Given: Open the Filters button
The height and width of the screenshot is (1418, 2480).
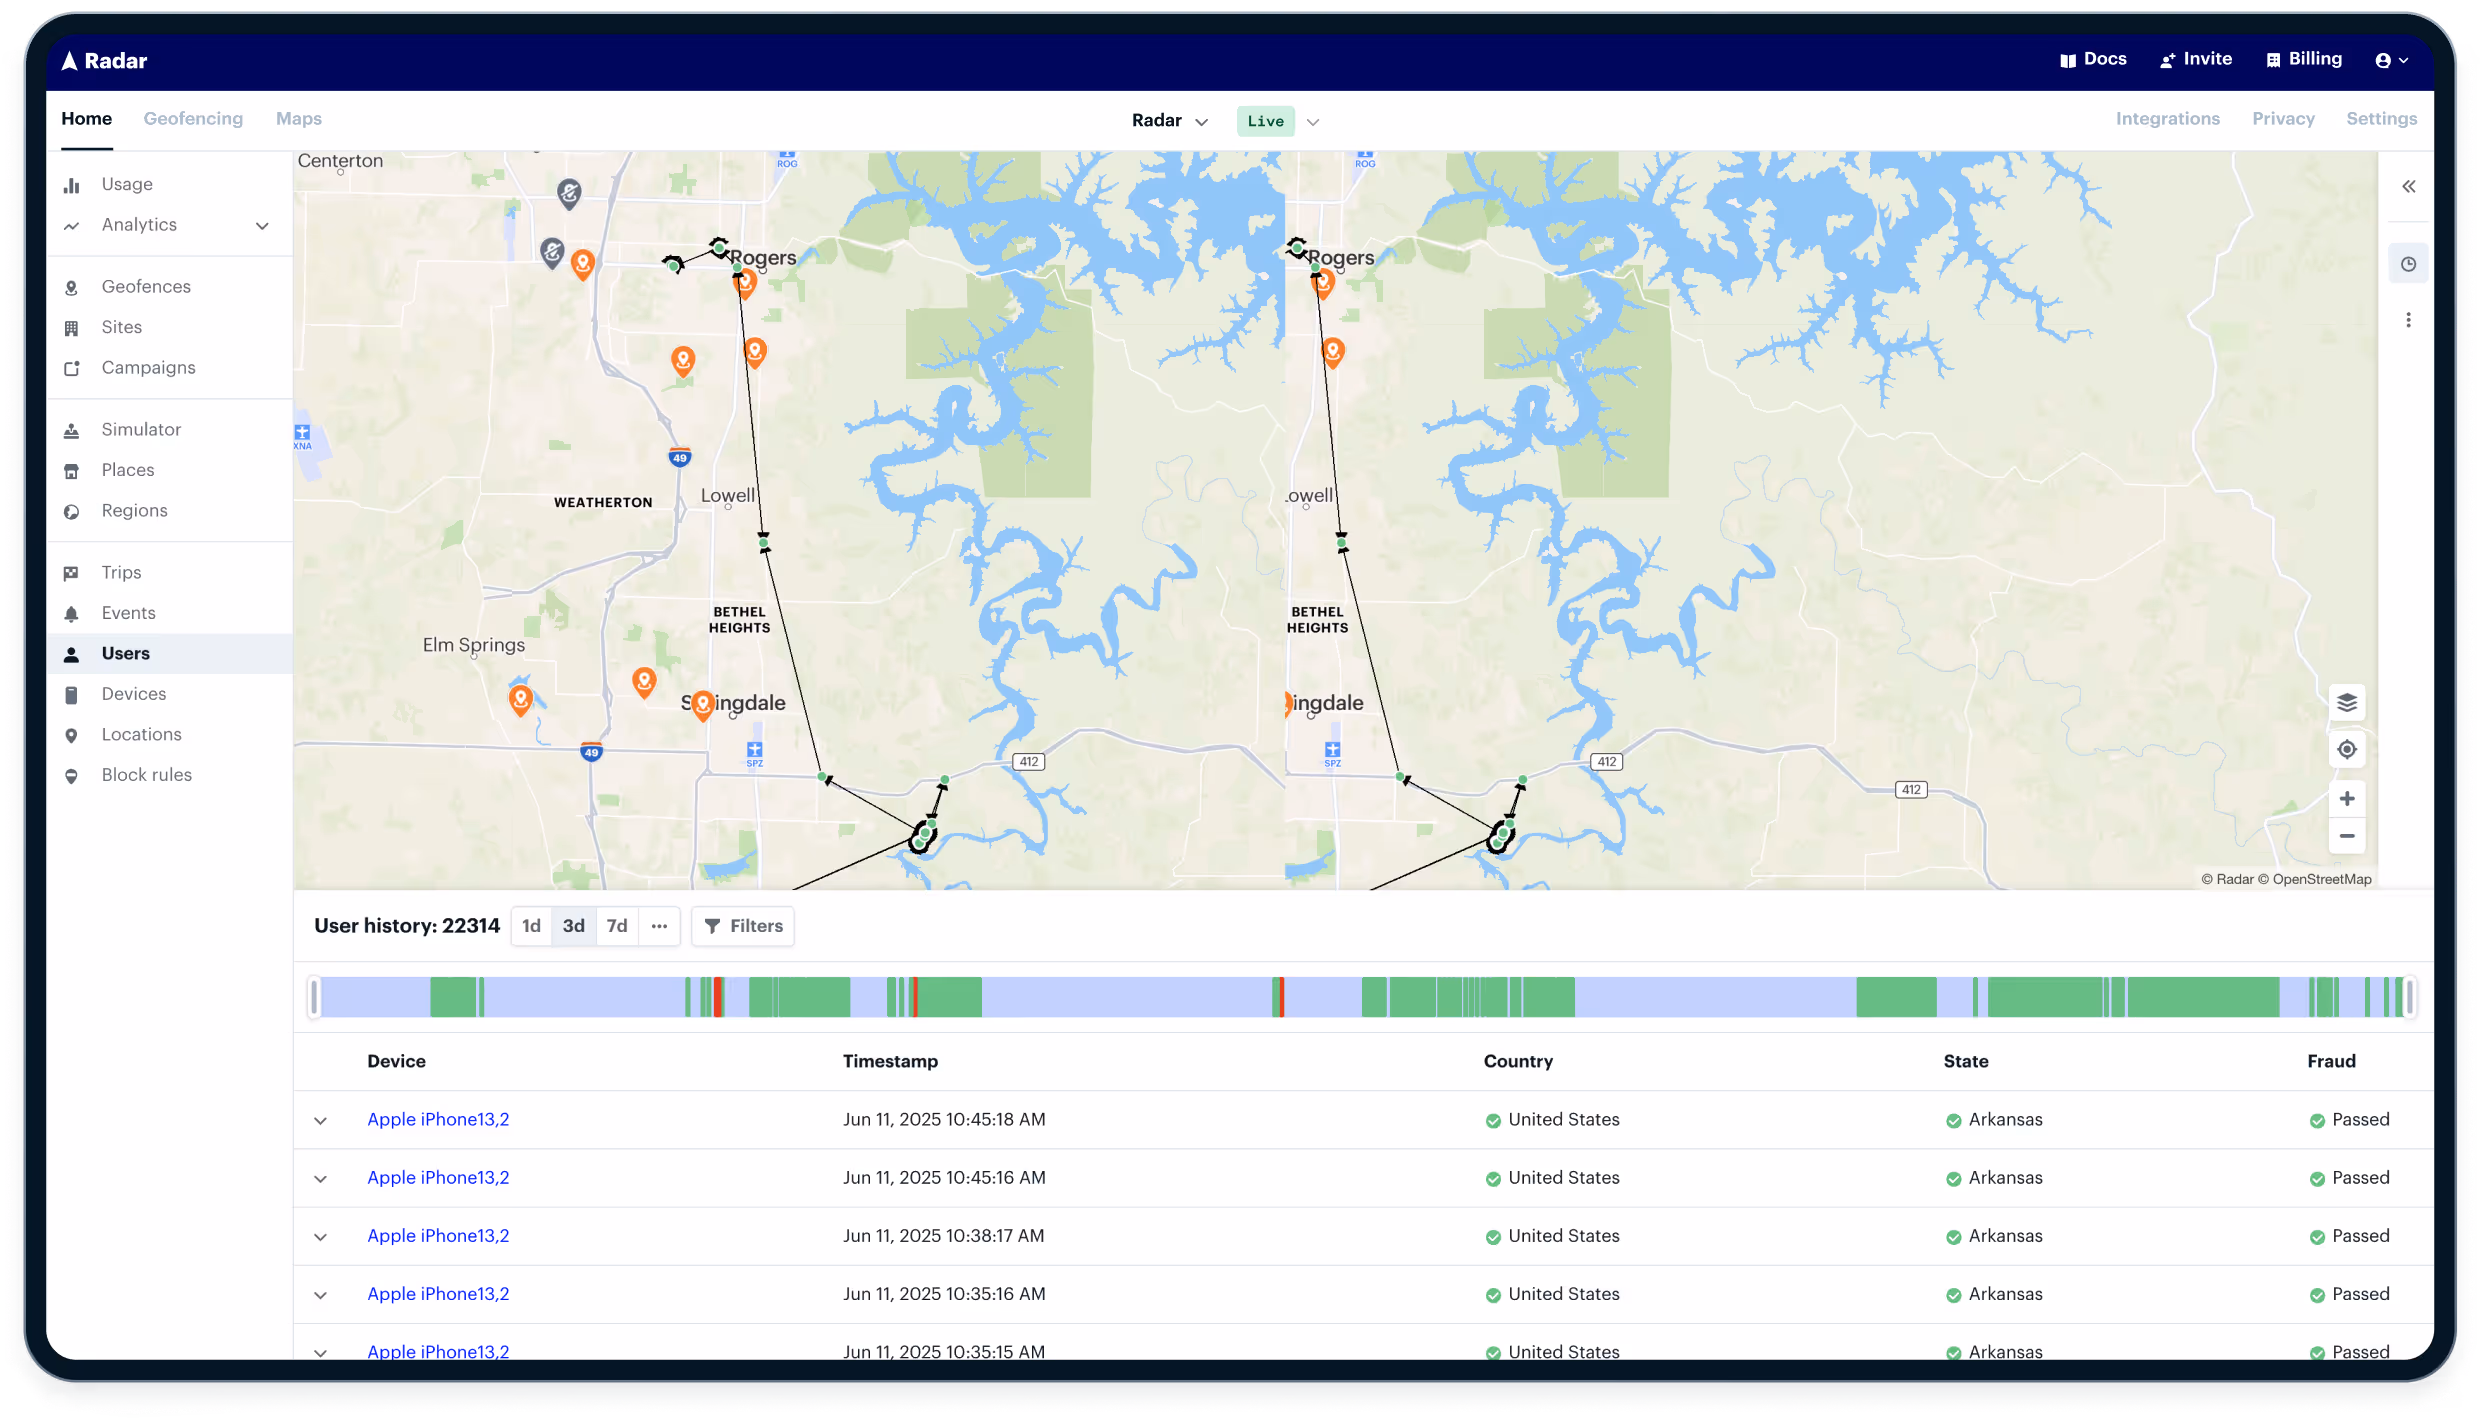Looking at the screenshot, I should [x=743, y=926].
